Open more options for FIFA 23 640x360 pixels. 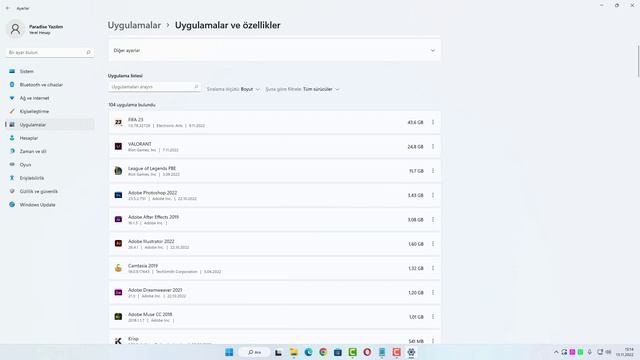[x=433, y=122]
